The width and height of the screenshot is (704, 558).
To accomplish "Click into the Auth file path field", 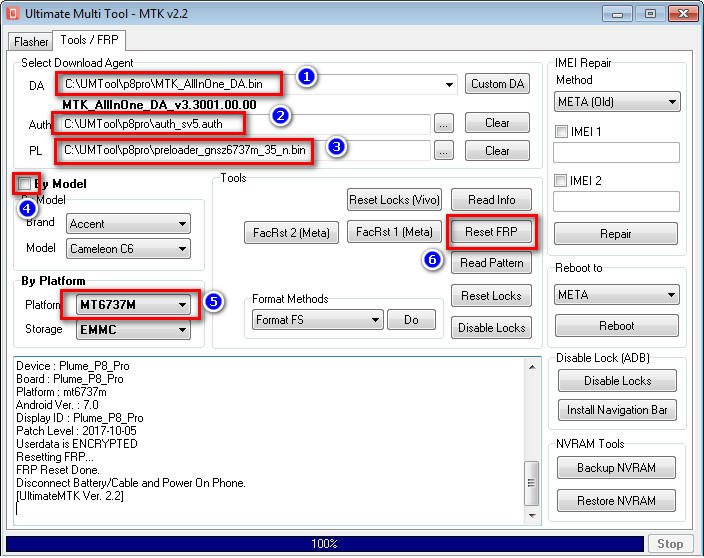I will [242, 124].
